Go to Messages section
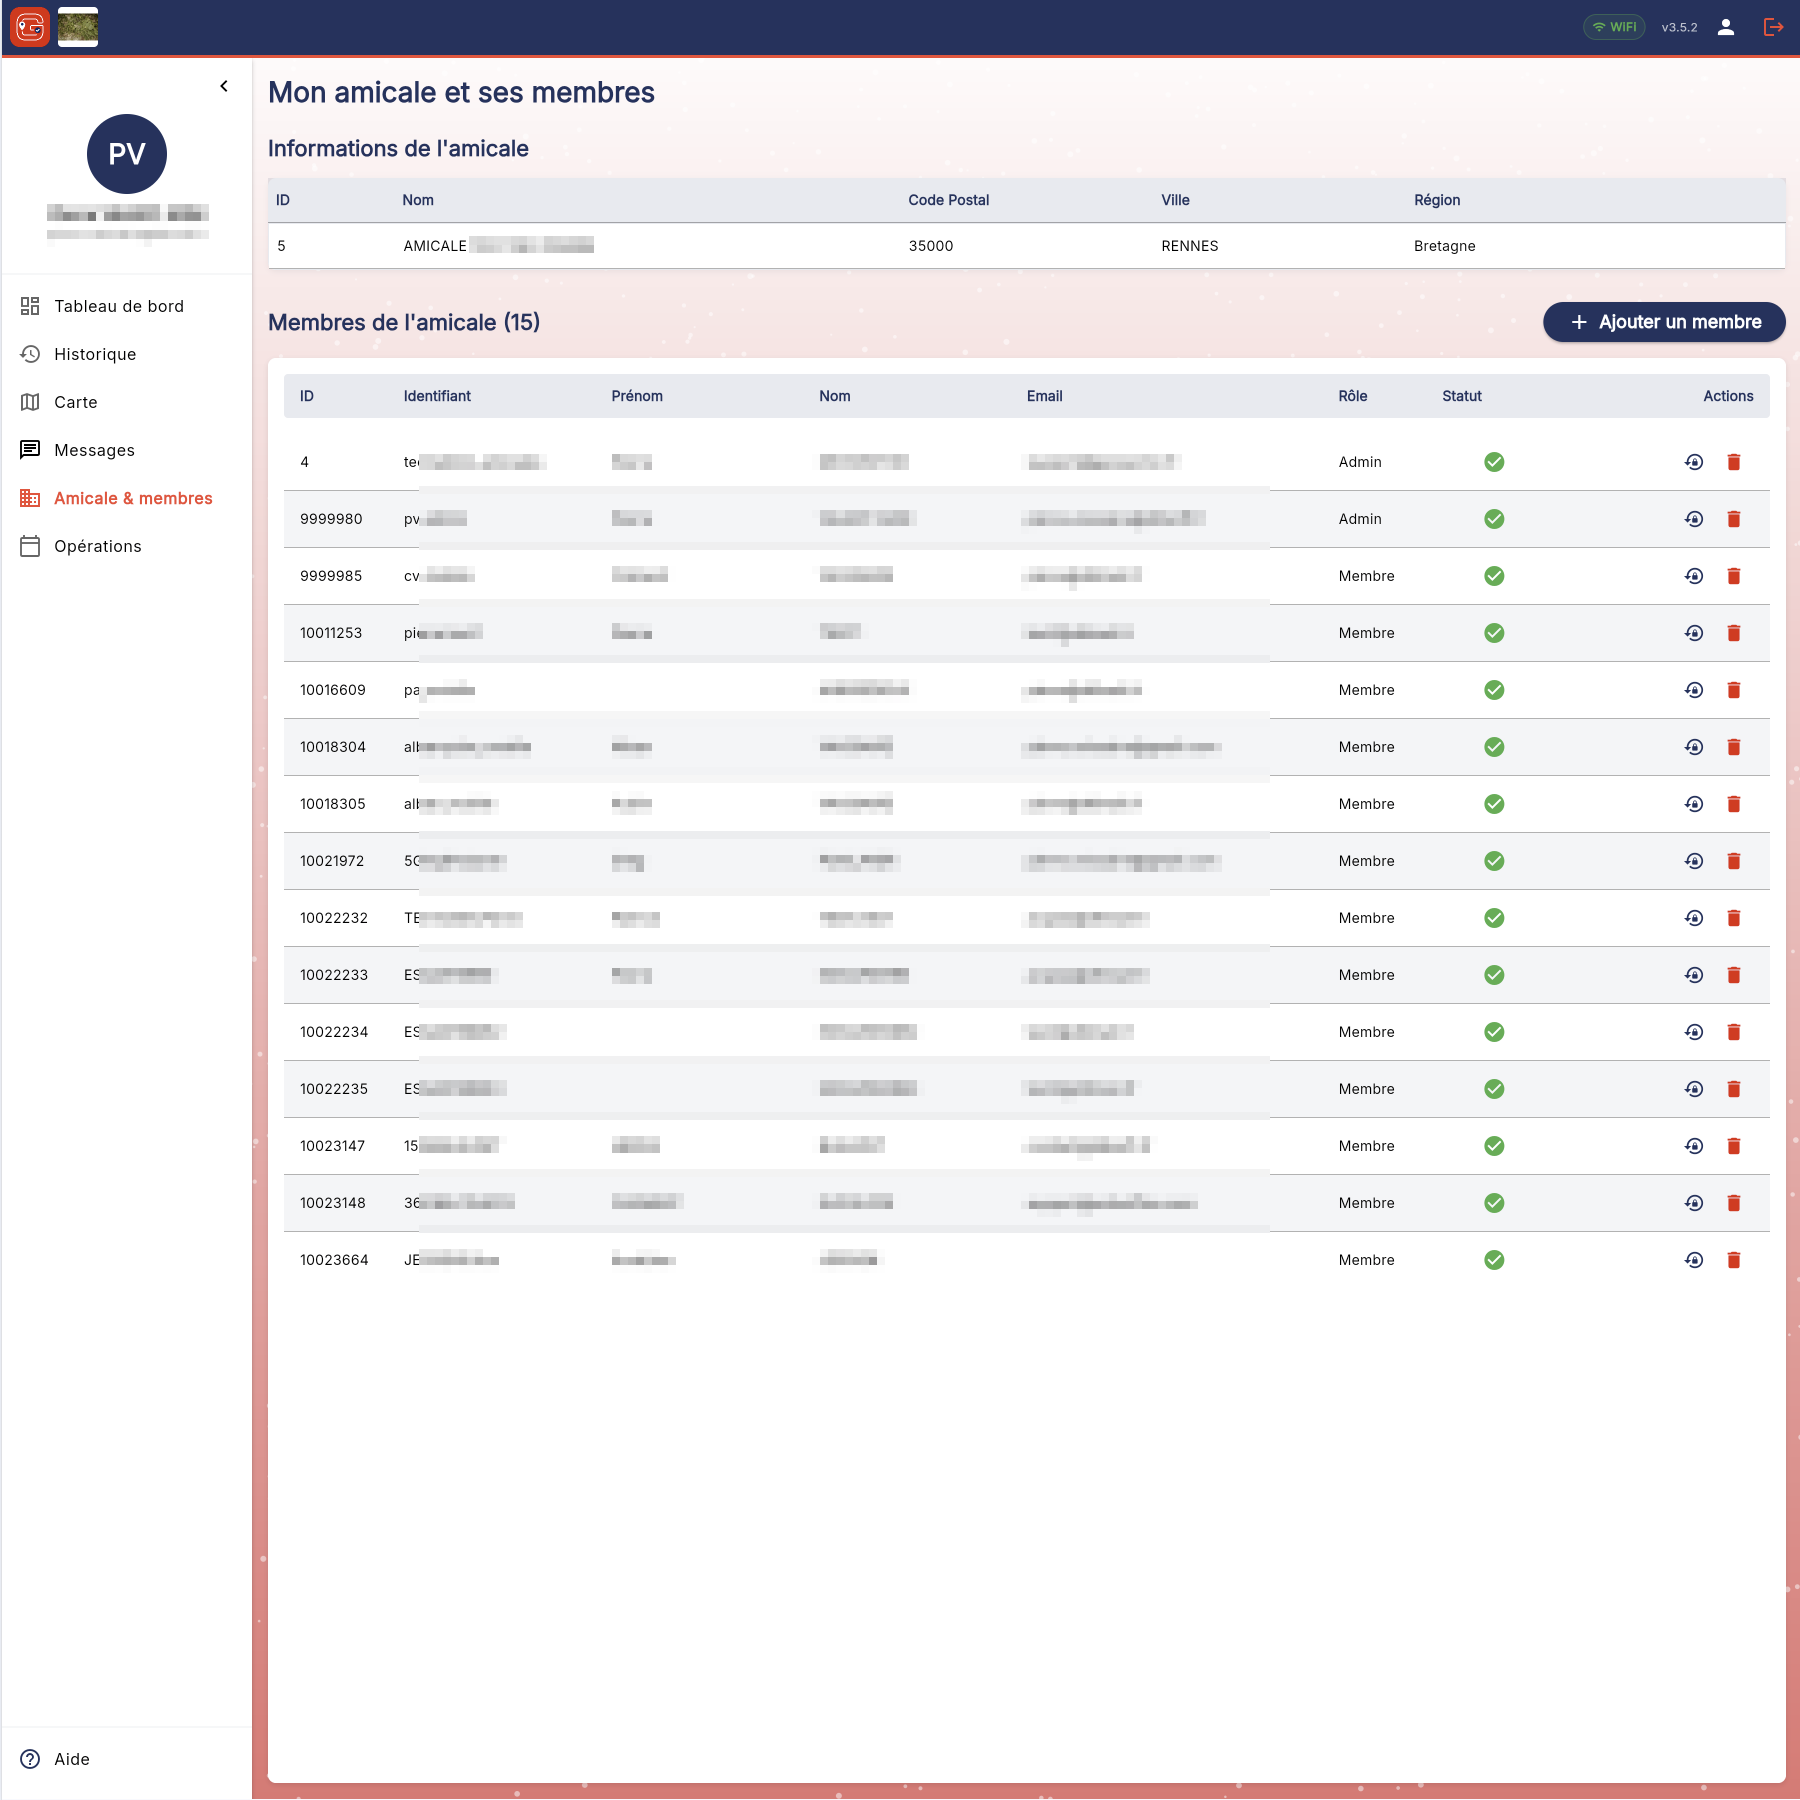Viewport: 1800px width, 1800px height. point(94,450)
